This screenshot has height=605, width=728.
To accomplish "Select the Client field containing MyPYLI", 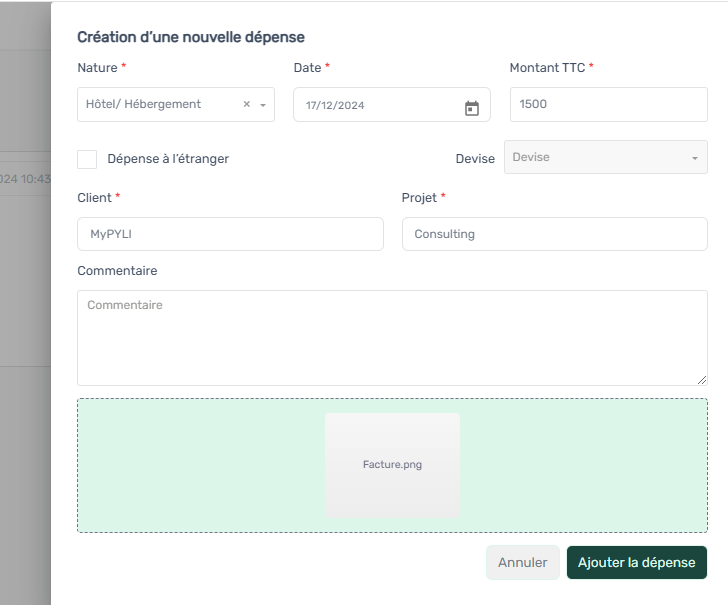I will click(x=230, y=234).
